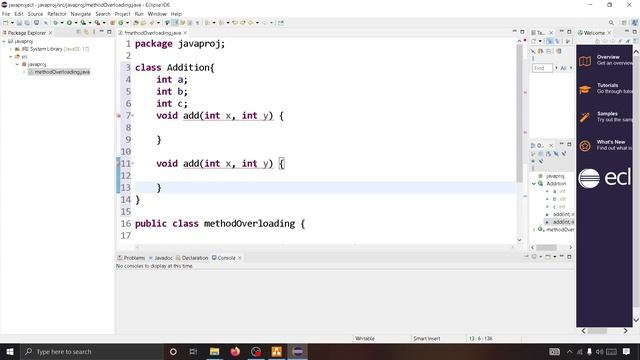Image resolution: width=640 pixels, height=360 pixels.
Task: Click the Java perspective icon
Action: pyautogui.click(x=635, y=23)
